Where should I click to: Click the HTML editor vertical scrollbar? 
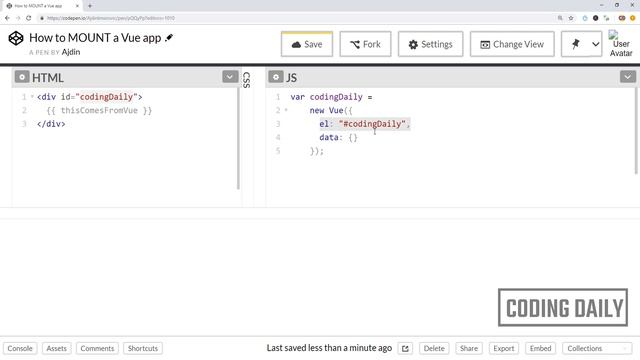coord(238,139)
